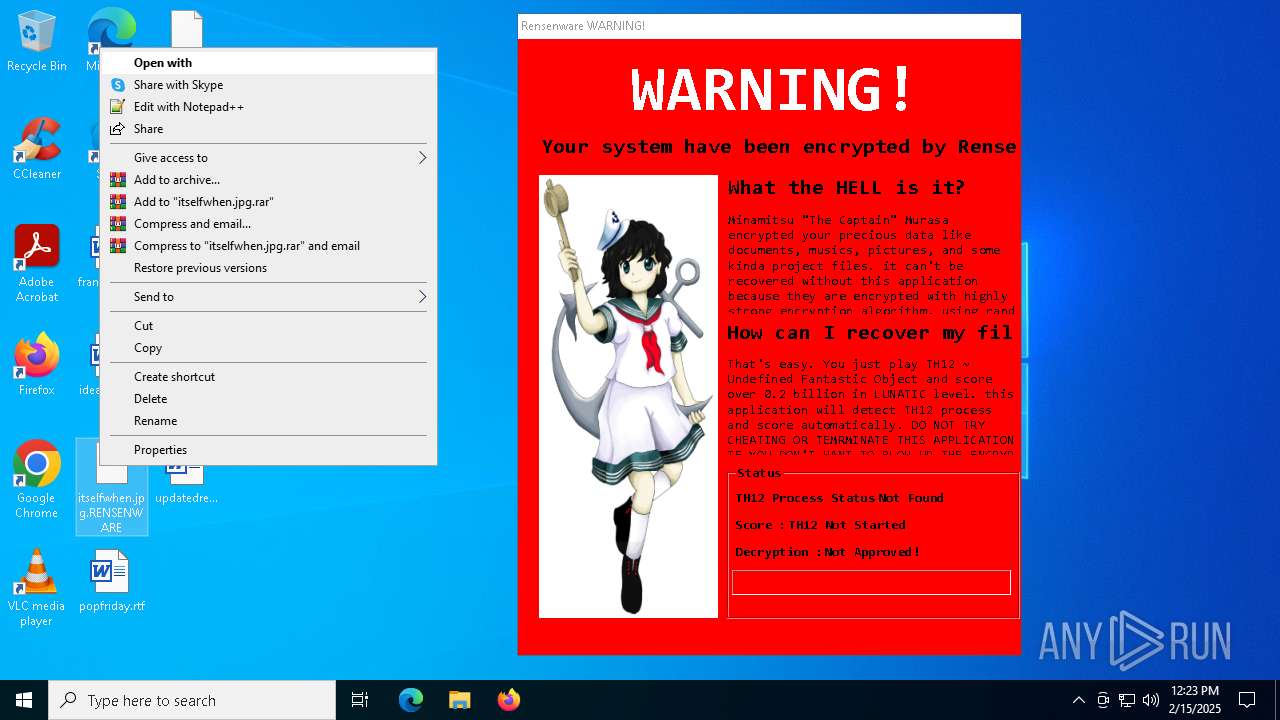Screen dimensions: 1280x720
Task: Open File Explorer from taskbar
Action: pyautogui.click(x=459, y=700)
